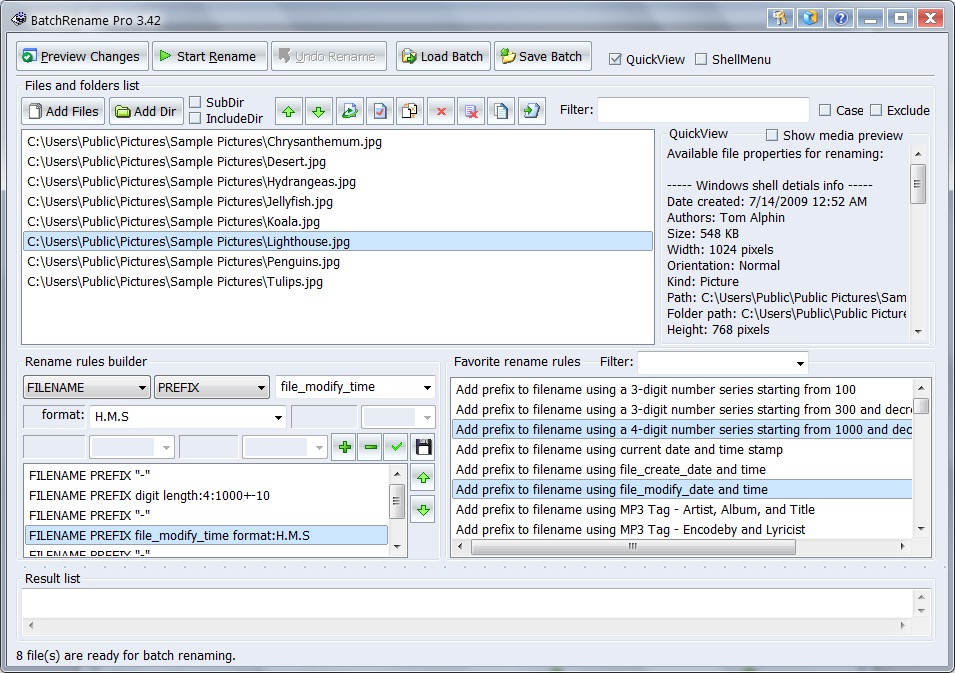Screen dimensions: 955x673
Task: Click the green move-down arrow in files toolbar
Action: coord(319,111)
